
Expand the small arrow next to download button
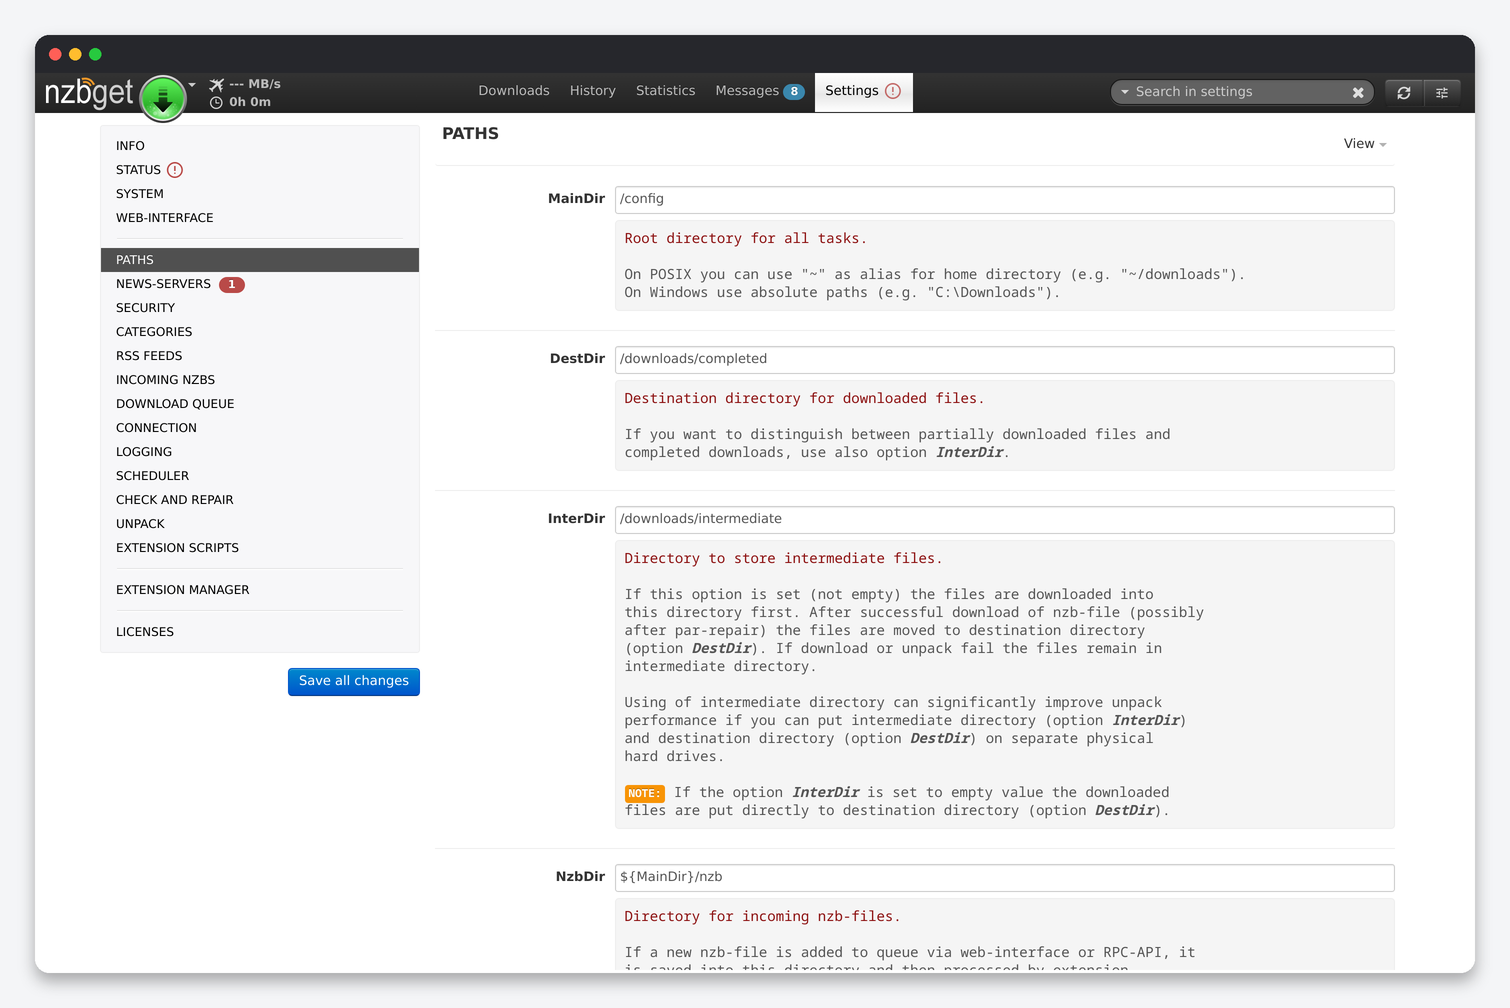coord(192,85)
